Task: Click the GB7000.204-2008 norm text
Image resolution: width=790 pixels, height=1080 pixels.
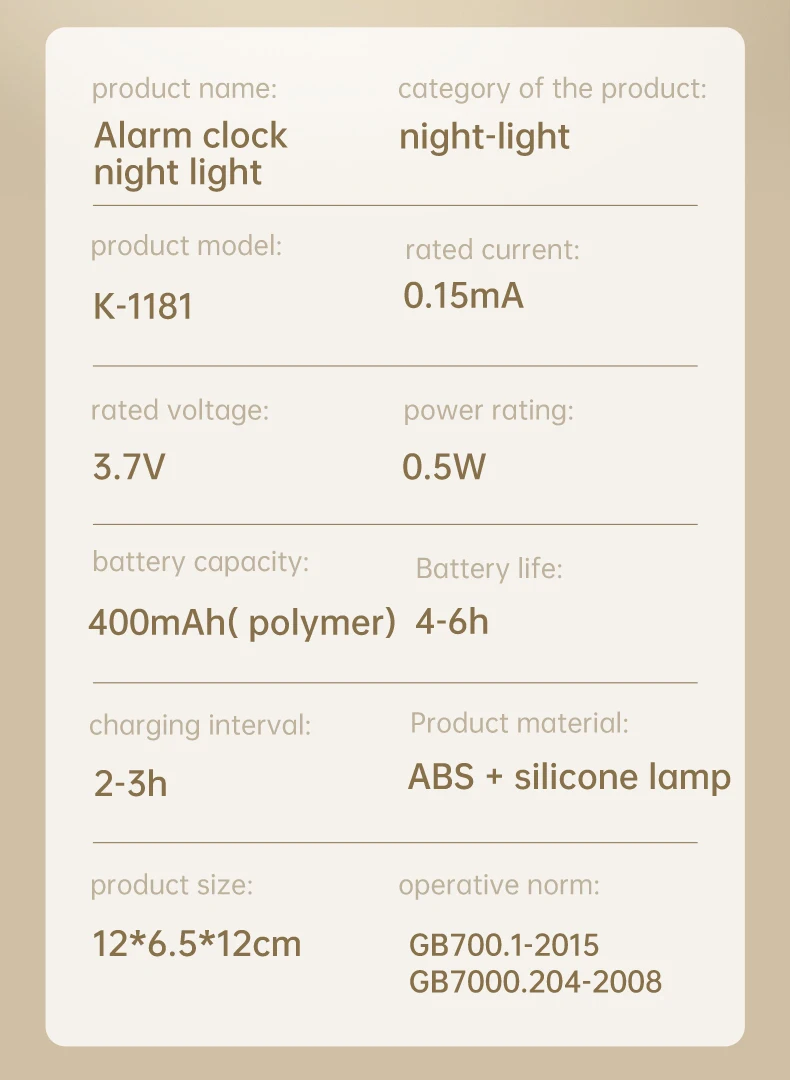Action: point(535,982)
